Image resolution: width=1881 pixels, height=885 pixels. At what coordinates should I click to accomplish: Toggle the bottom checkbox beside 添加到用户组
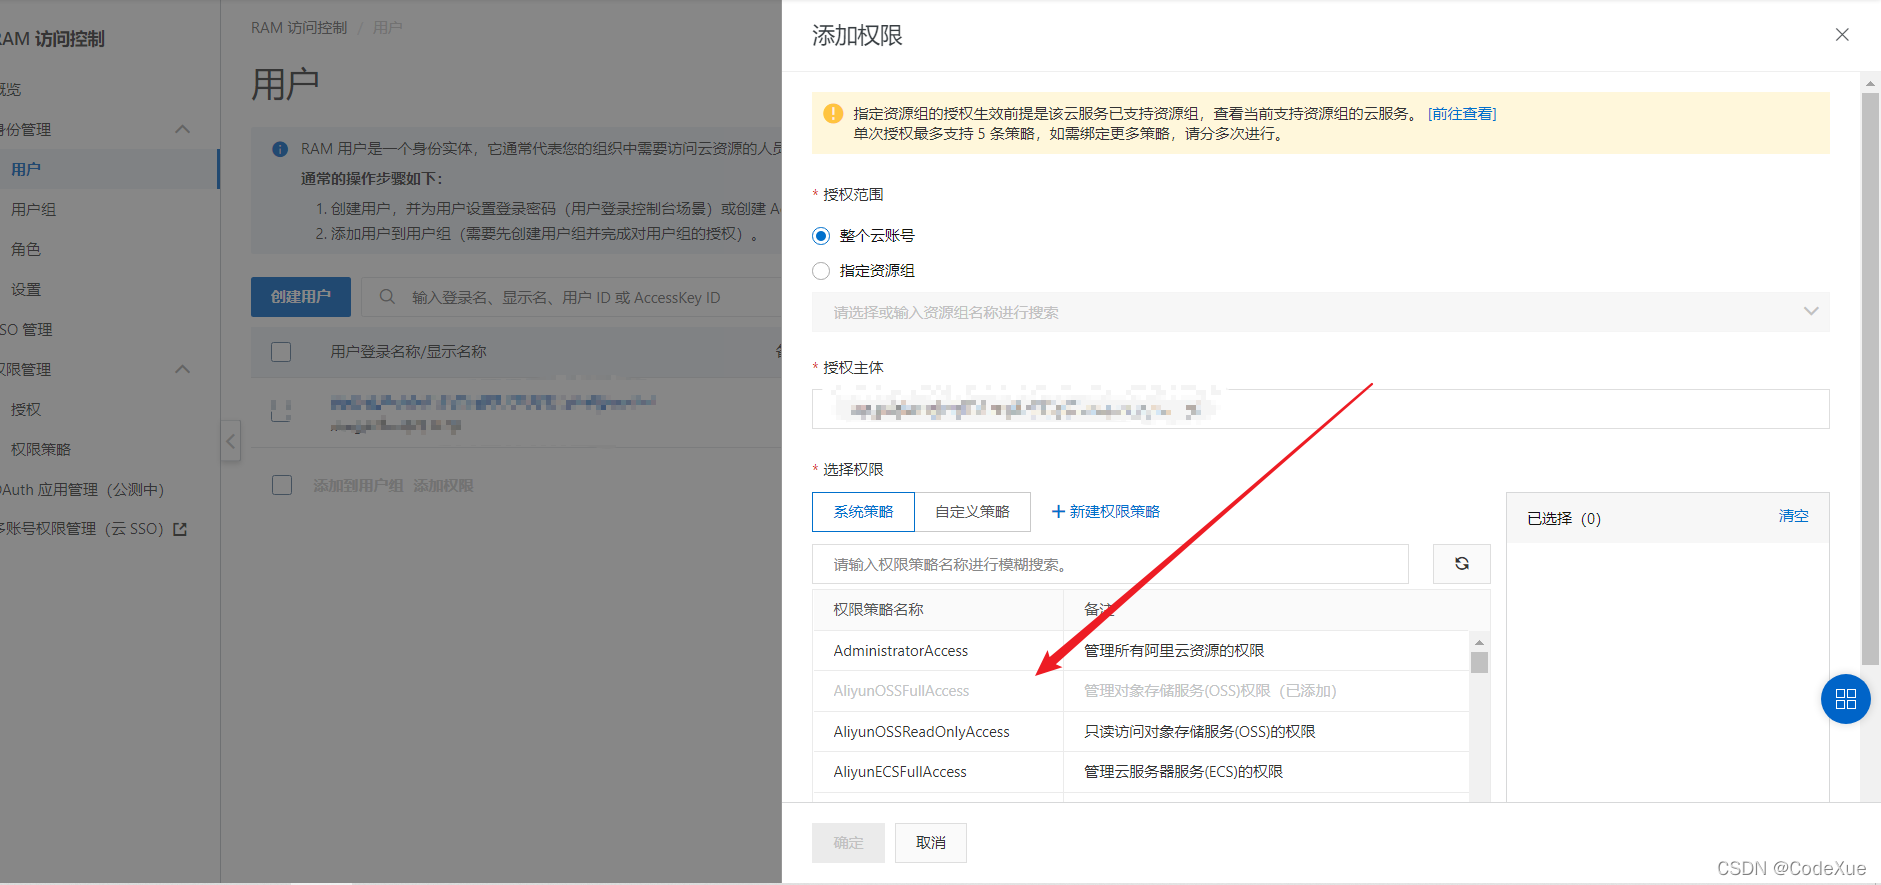pos(282,485)
